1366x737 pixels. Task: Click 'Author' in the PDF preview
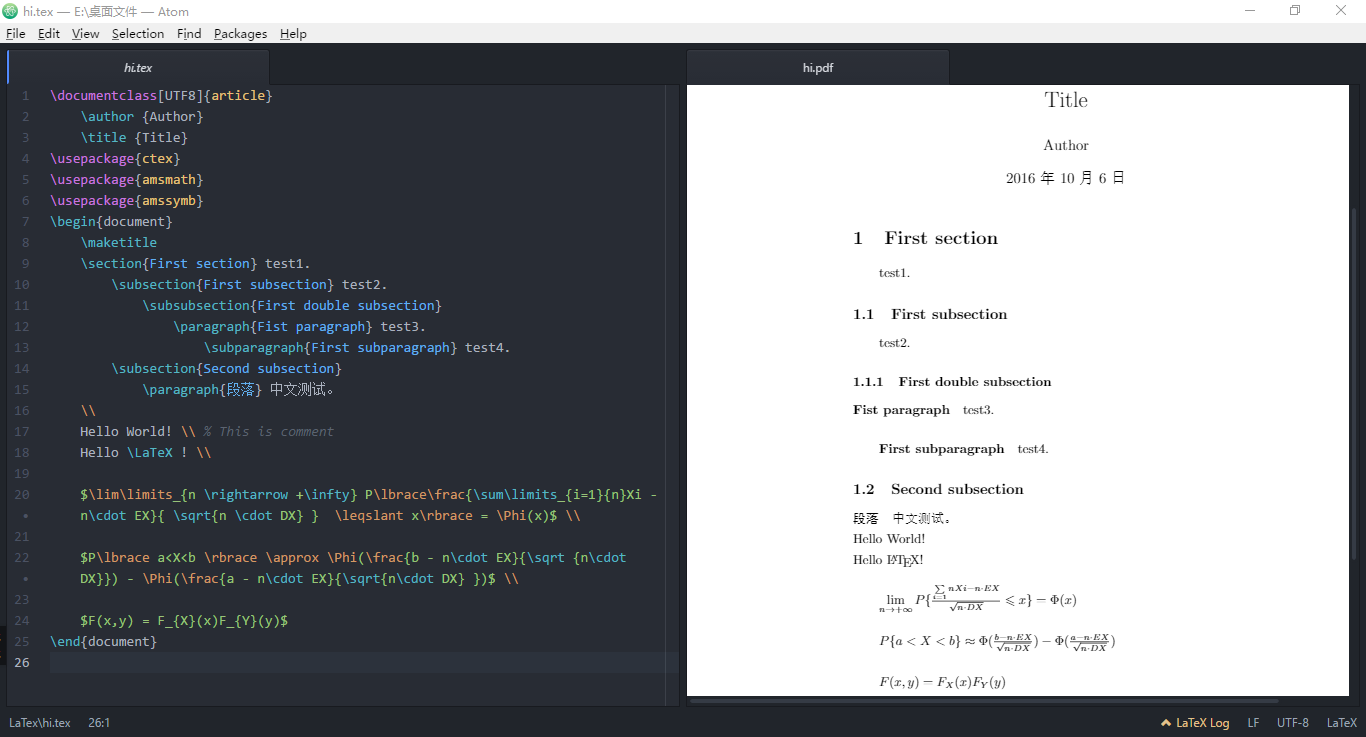[1066, 146]
